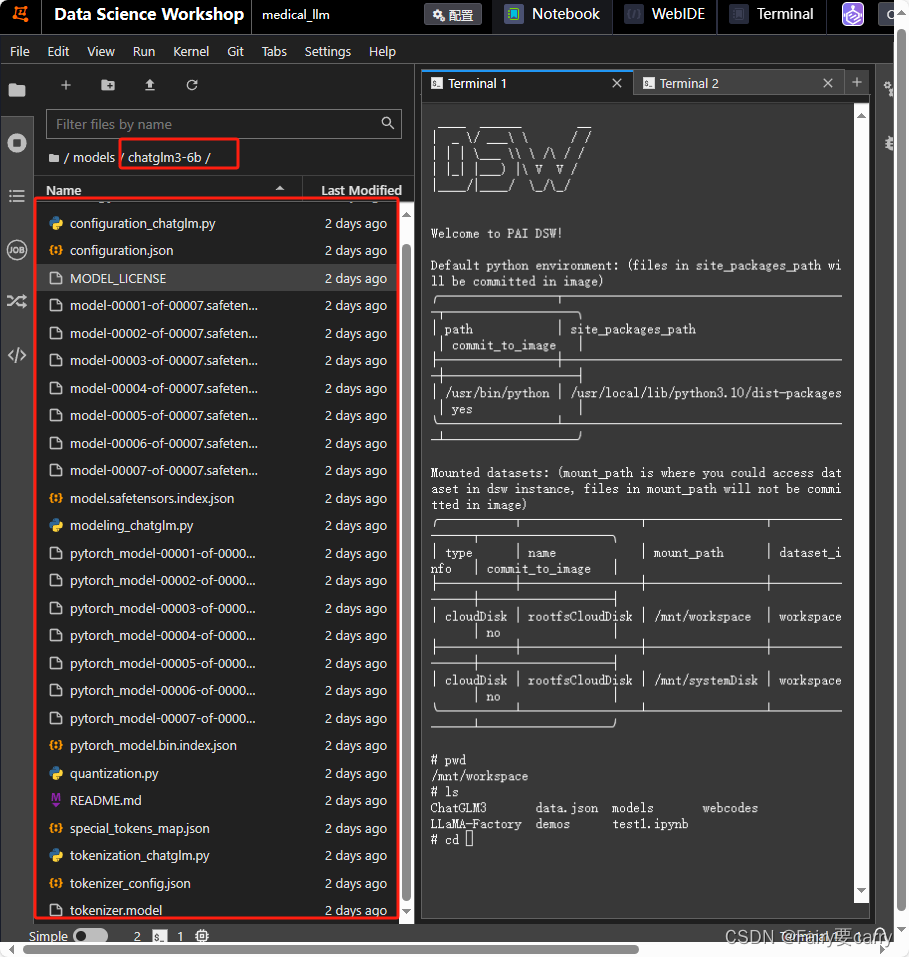Select model-00007-of-00007 safetensors file
909x957 pixels.
[x=217, y=471]
